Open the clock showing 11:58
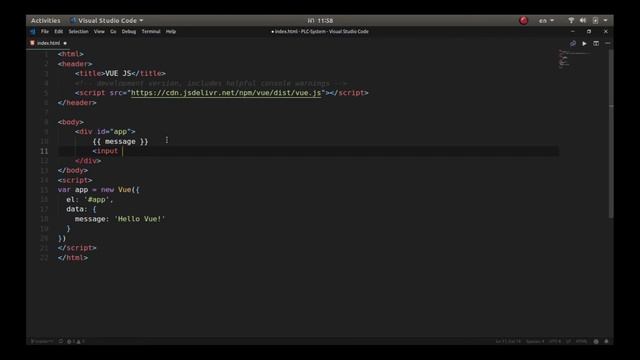The height and width of the screenshot is (360, 640). click(320, 20)
